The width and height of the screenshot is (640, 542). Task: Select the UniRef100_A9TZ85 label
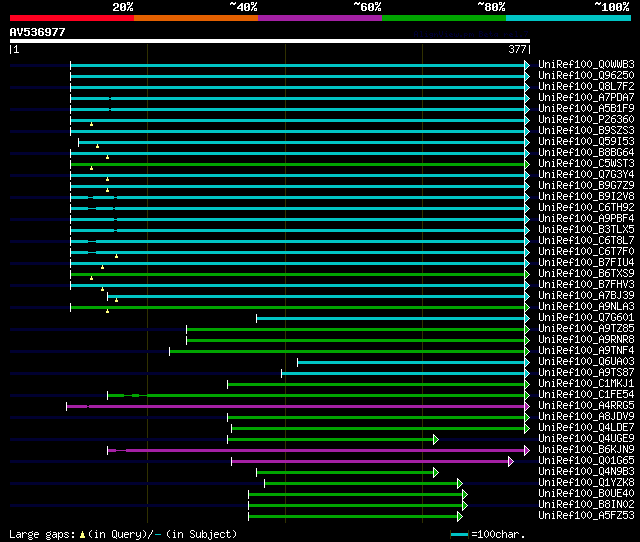point(586,329)
